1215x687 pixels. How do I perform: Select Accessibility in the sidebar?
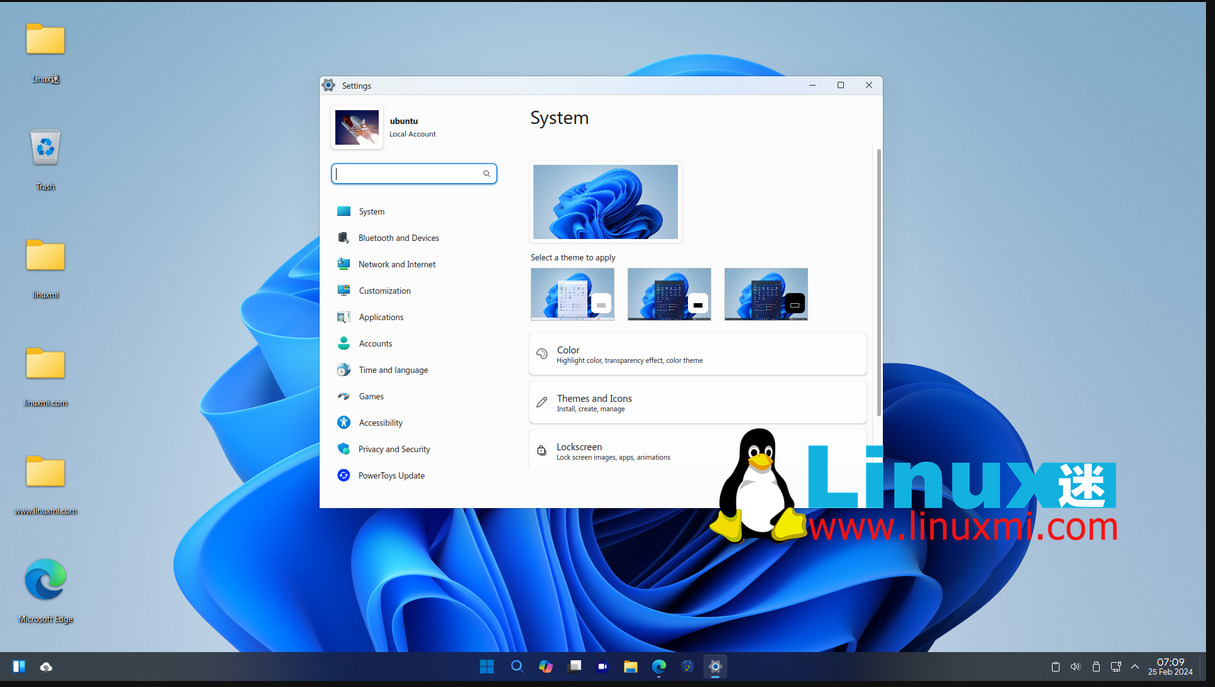[380, 423]
